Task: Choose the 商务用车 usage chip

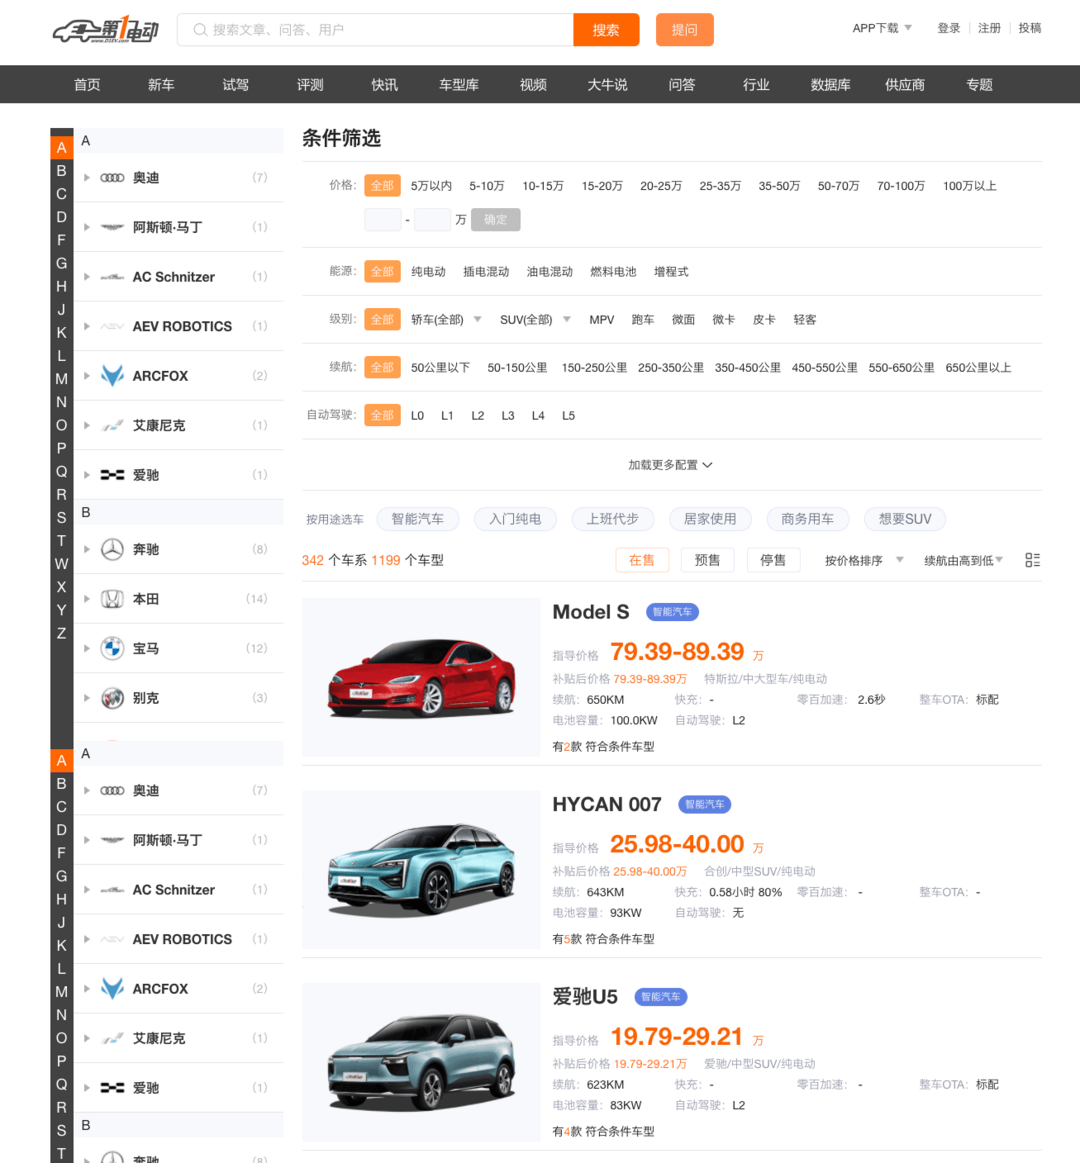Action: click(808, 518)
